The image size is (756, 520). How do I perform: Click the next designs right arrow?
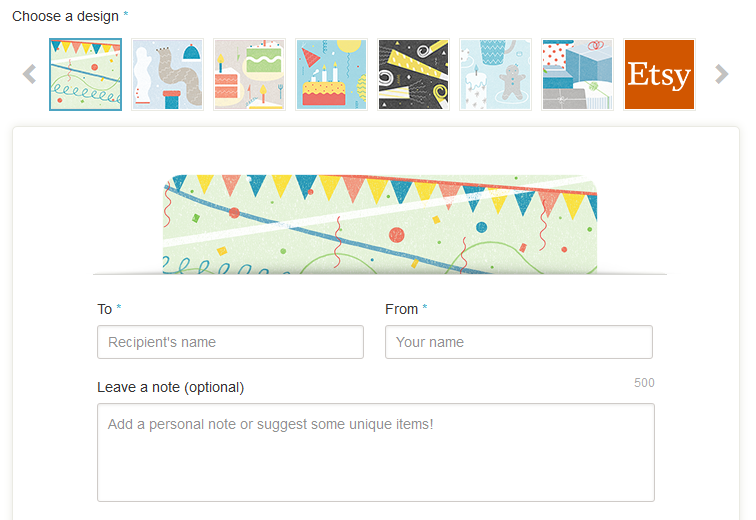pyautogui.click(x=722, y=74)
